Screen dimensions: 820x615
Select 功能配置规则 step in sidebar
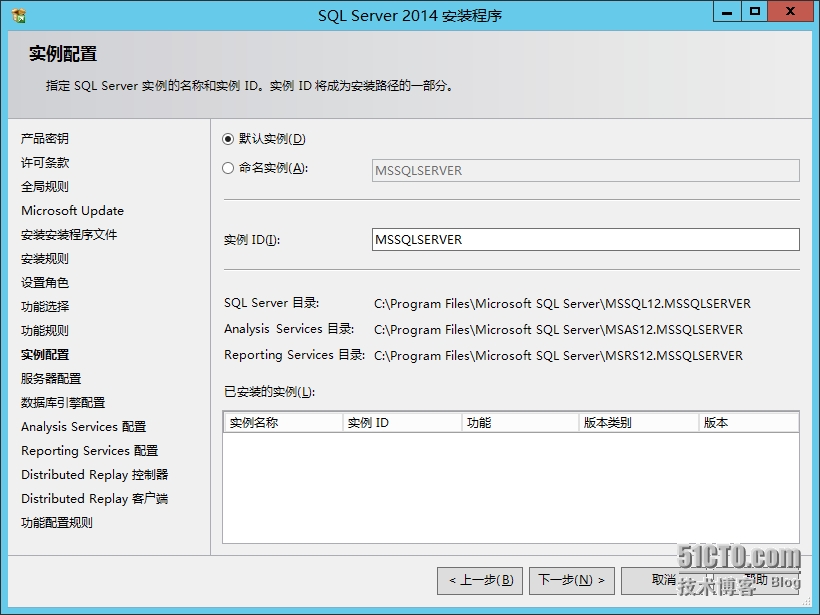click(x=57, y=522)
